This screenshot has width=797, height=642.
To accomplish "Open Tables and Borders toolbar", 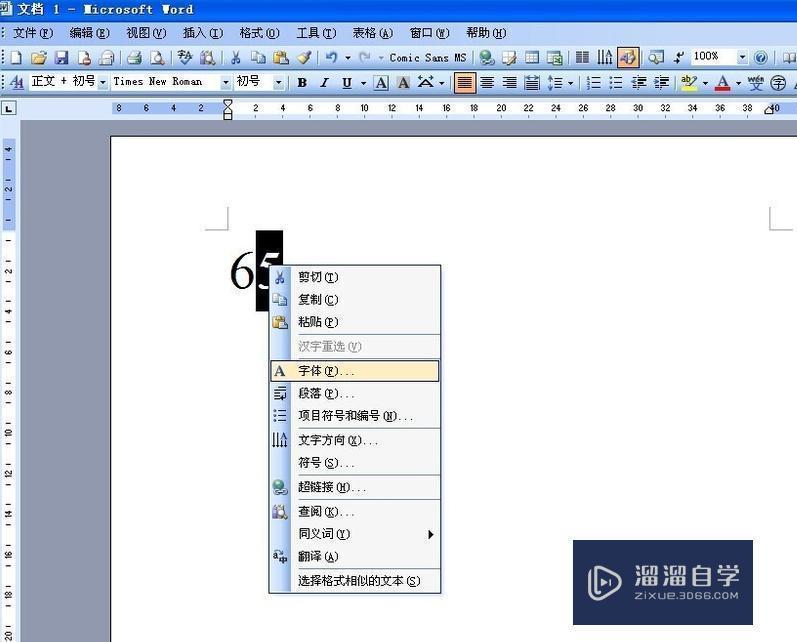I will 509,57.
